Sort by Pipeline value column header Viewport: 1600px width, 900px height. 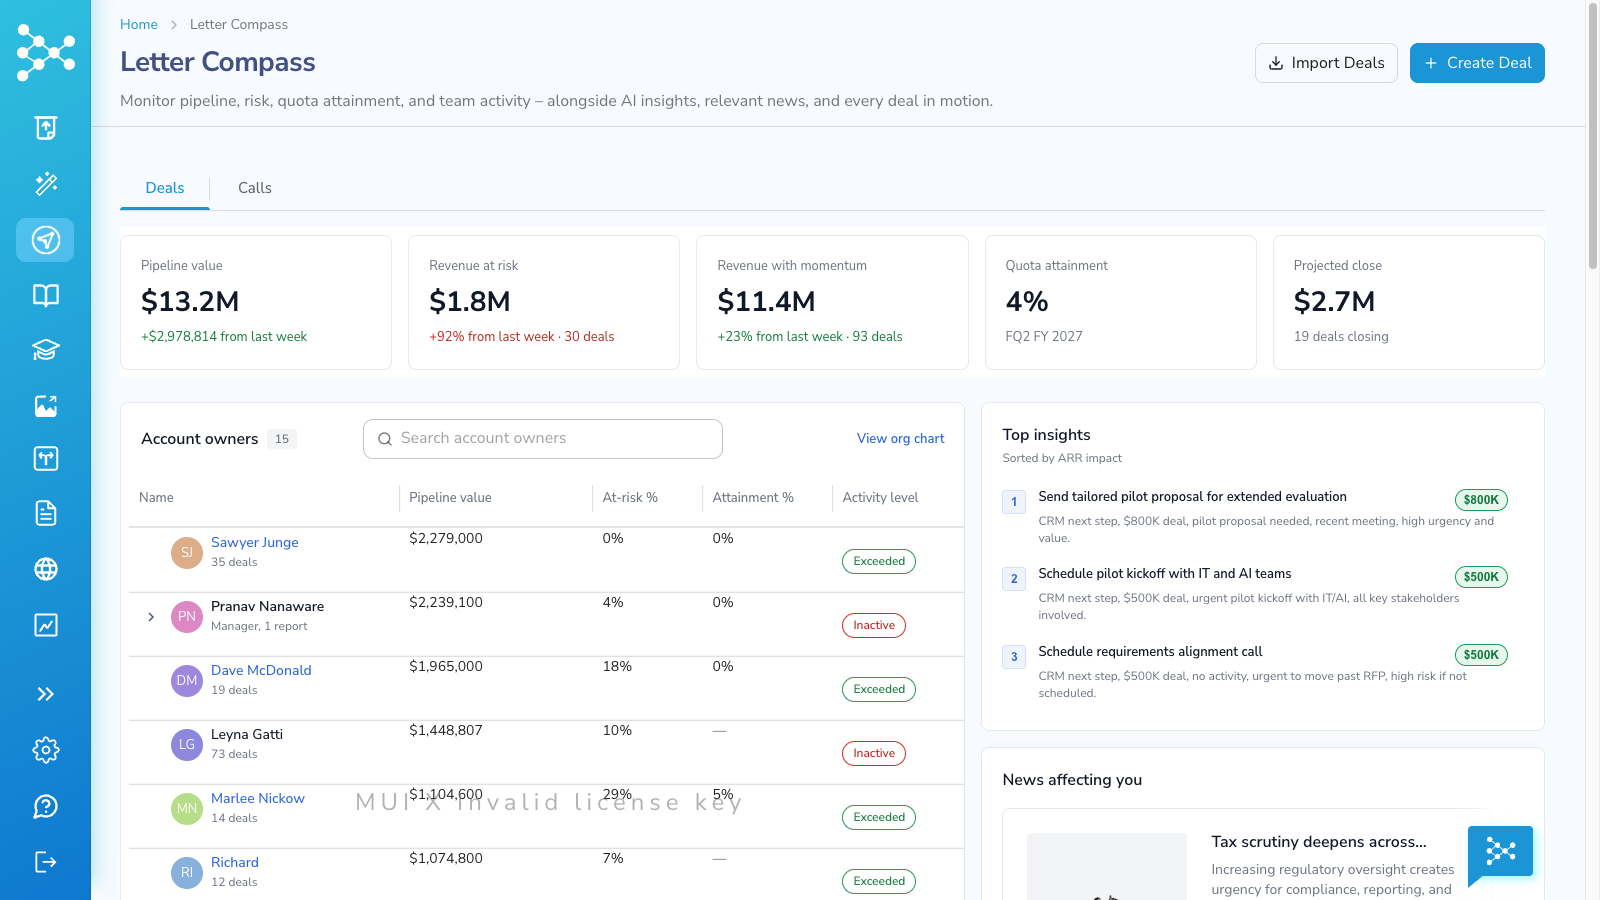[450, 497]
